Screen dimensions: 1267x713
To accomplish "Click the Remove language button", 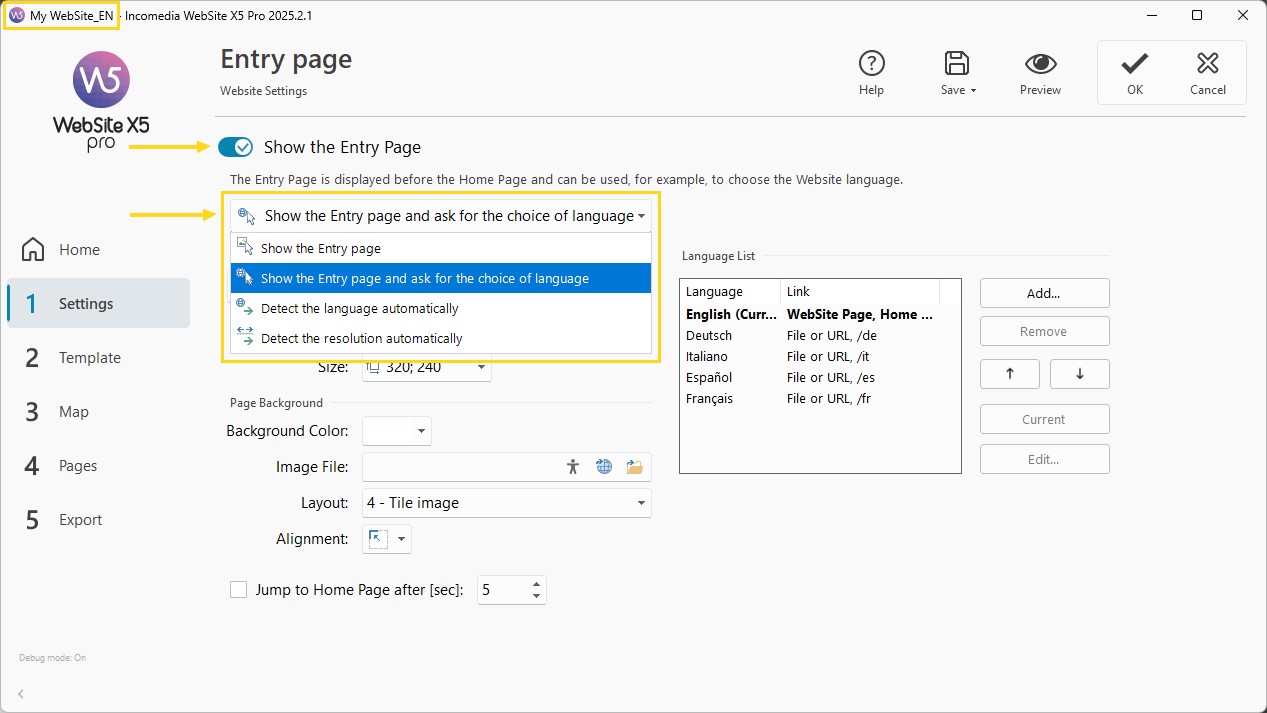I will click(1044, 331).
